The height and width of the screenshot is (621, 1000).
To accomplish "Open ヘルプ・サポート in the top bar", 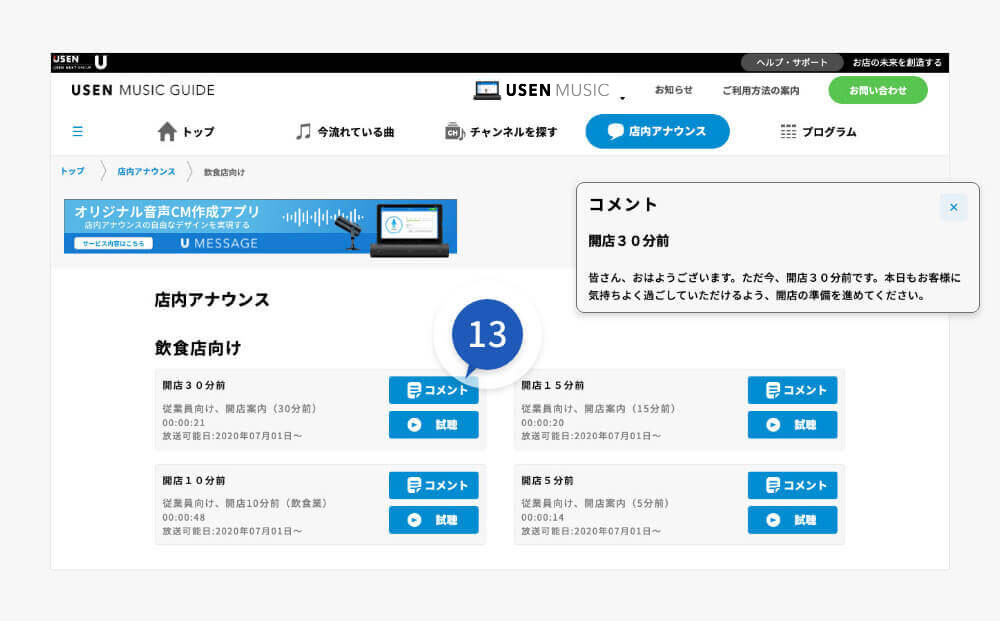I will click(791, 62).
